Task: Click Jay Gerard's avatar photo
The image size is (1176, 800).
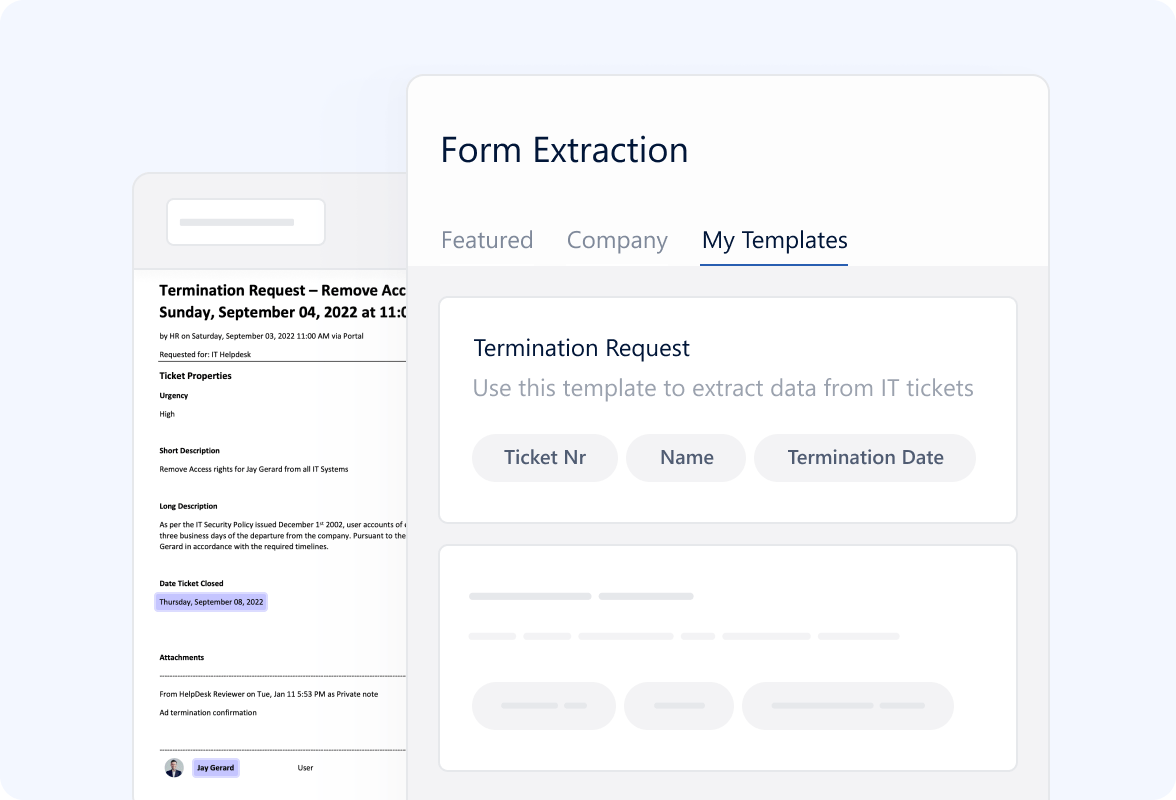Action: pyautogui.click(x=174, y=768)
